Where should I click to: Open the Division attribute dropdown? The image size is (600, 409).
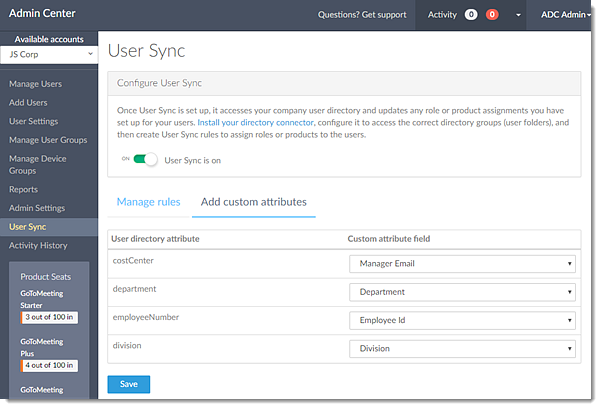[462, 349]
